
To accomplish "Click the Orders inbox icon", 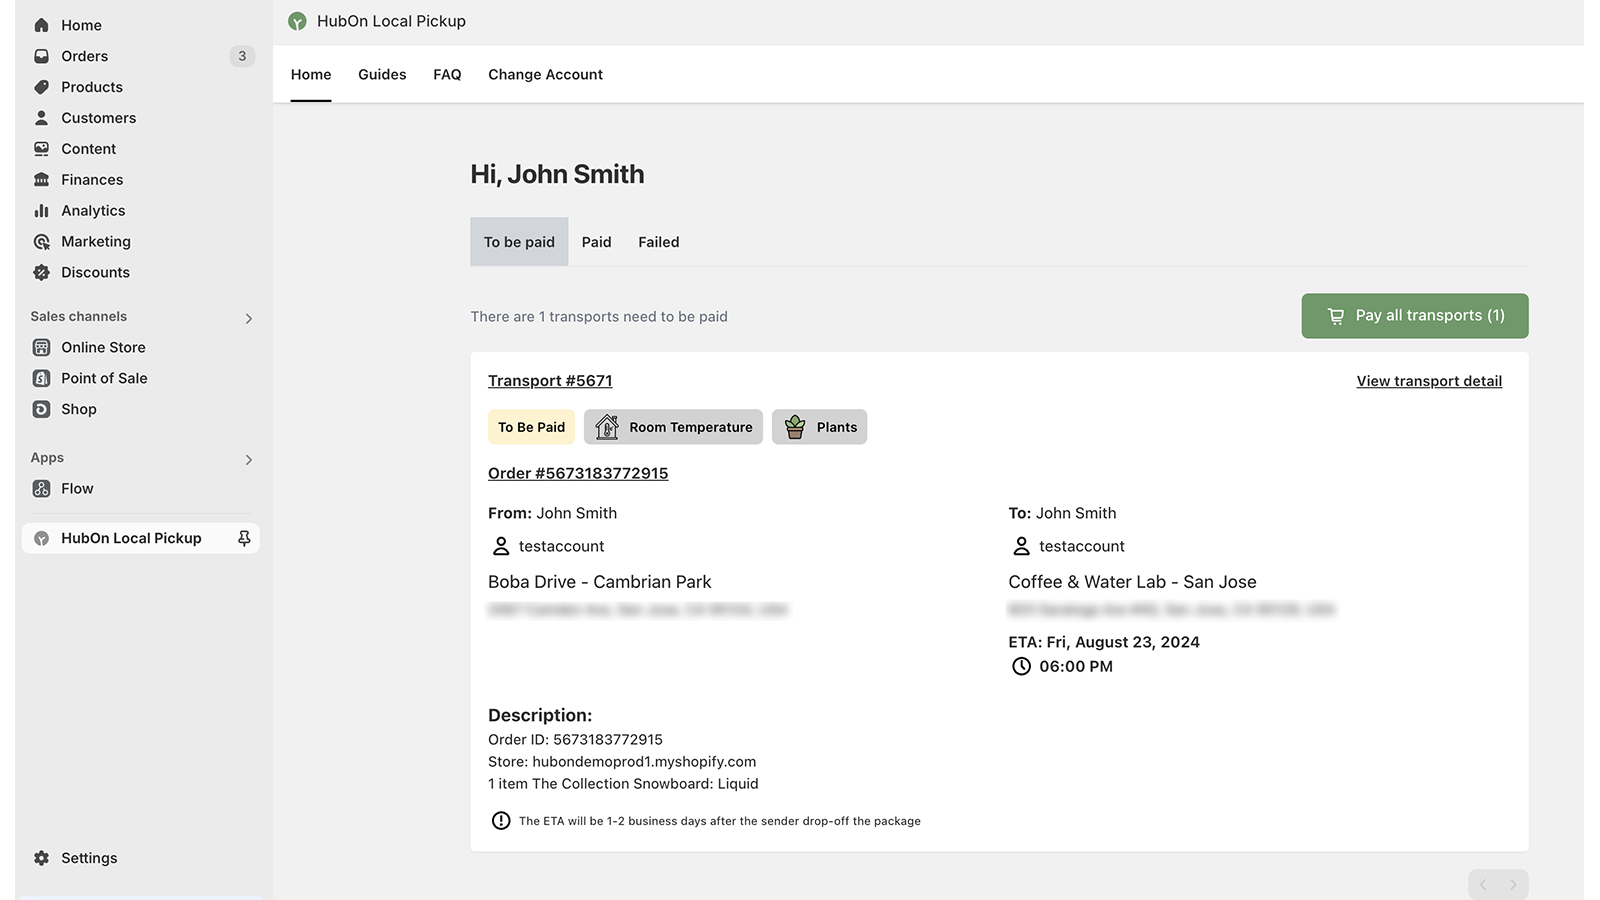I will click(x=41, y=56).
